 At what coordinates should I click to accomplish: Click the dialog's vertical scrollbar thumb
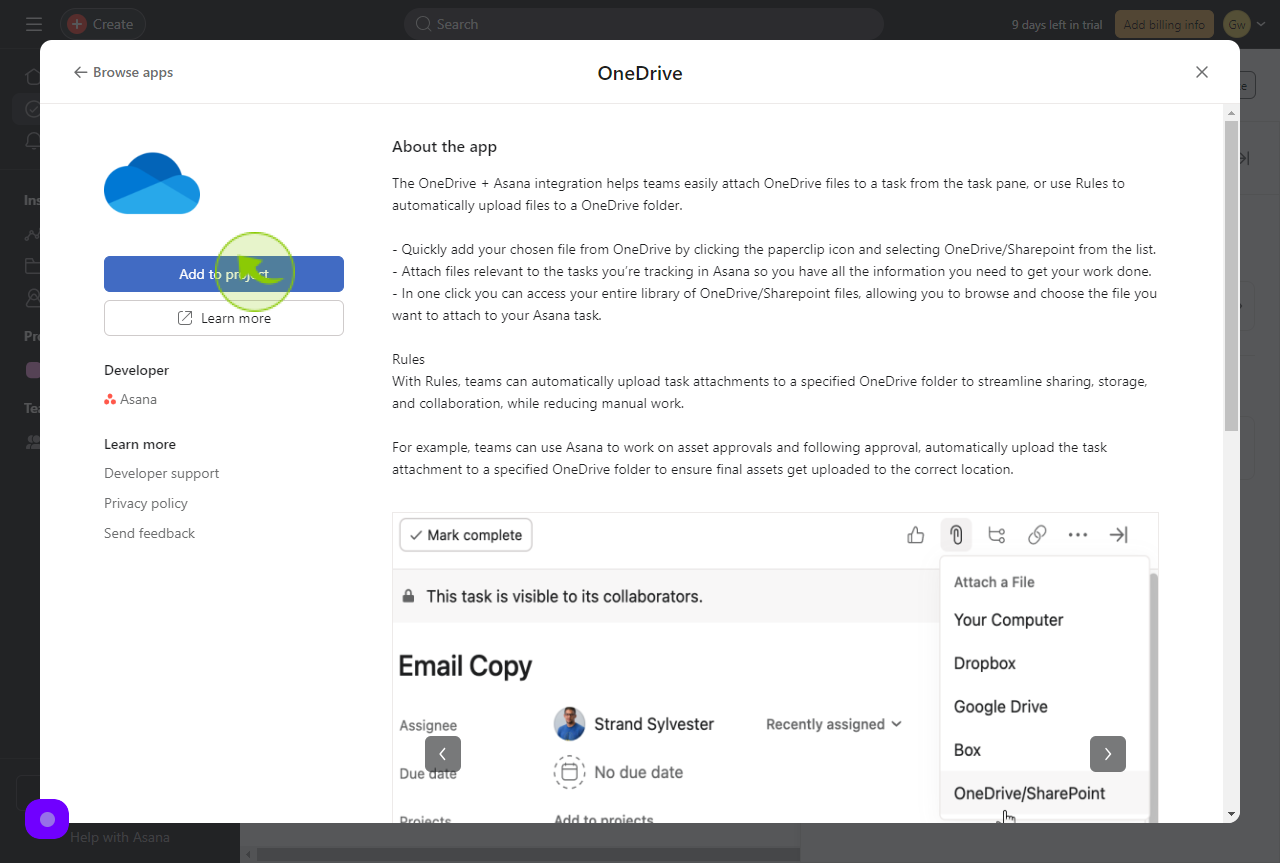coord(1231,276)
